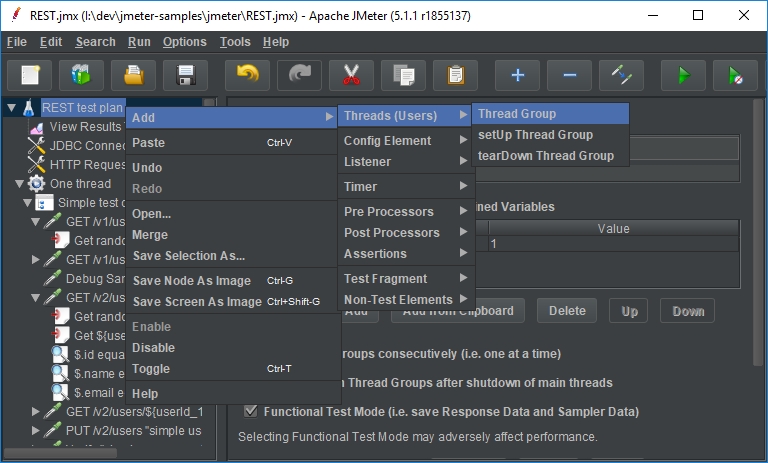Click the $.email assertion magnifier icon
Image resolution: width=768 pixels, height=463 pixels.
pos(60,392)
